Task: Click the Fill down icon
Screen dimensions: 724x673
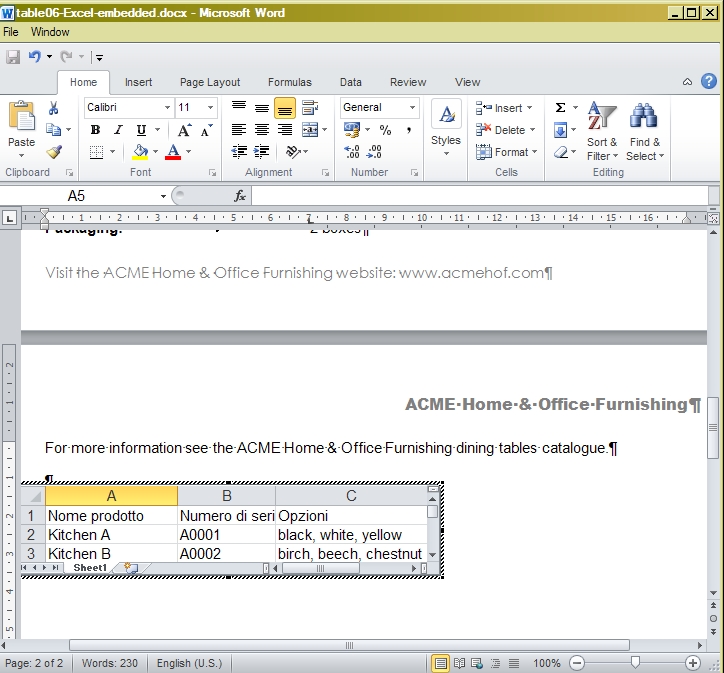Action: pyautogui.click(x=561, y=130)
